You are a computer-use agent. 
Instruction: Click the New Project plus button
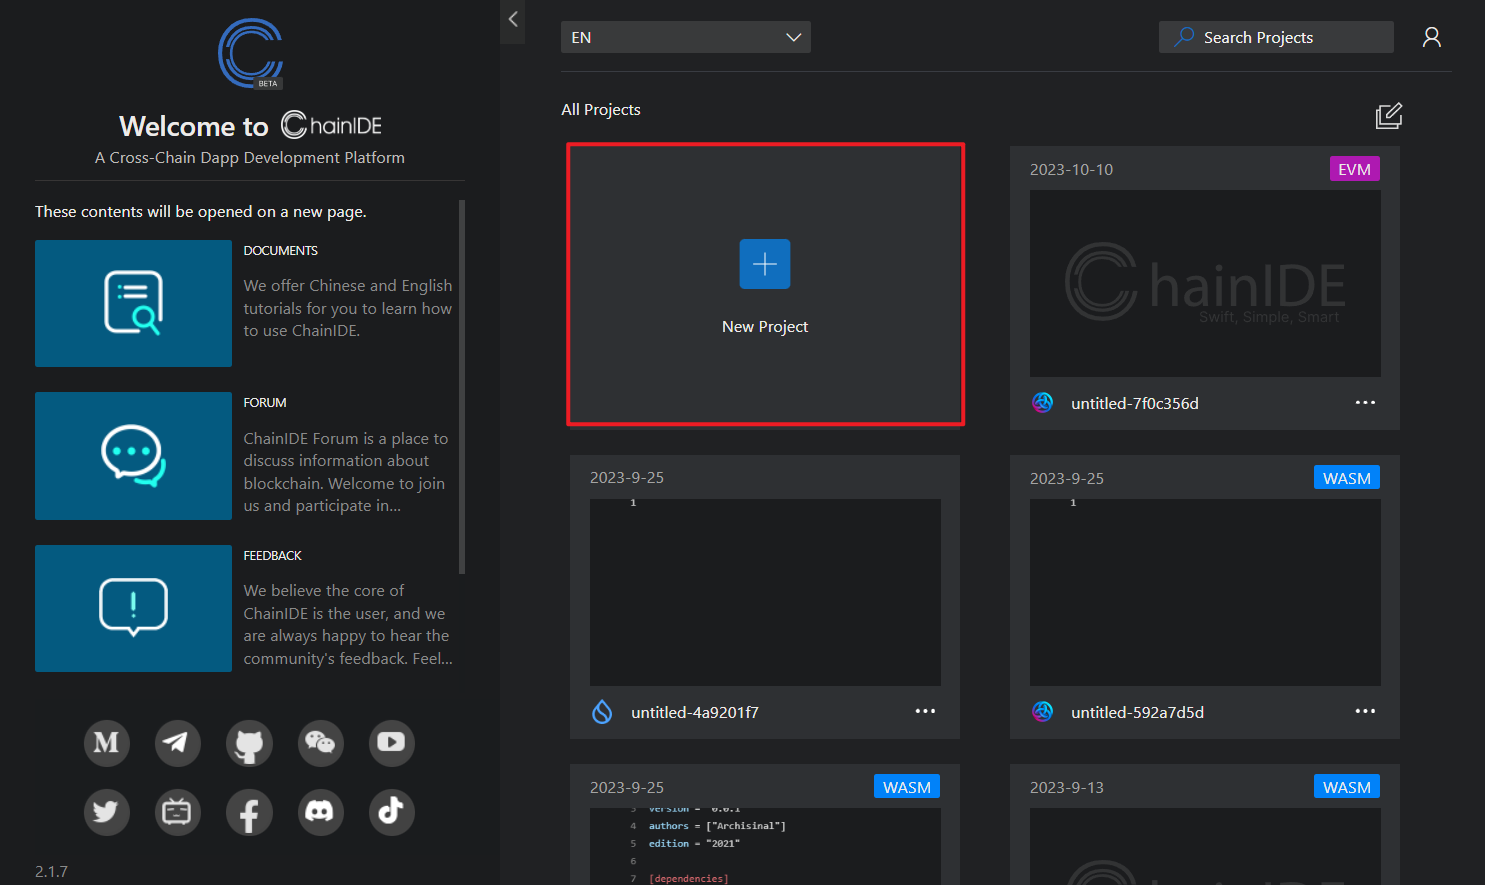click(765, 265)
